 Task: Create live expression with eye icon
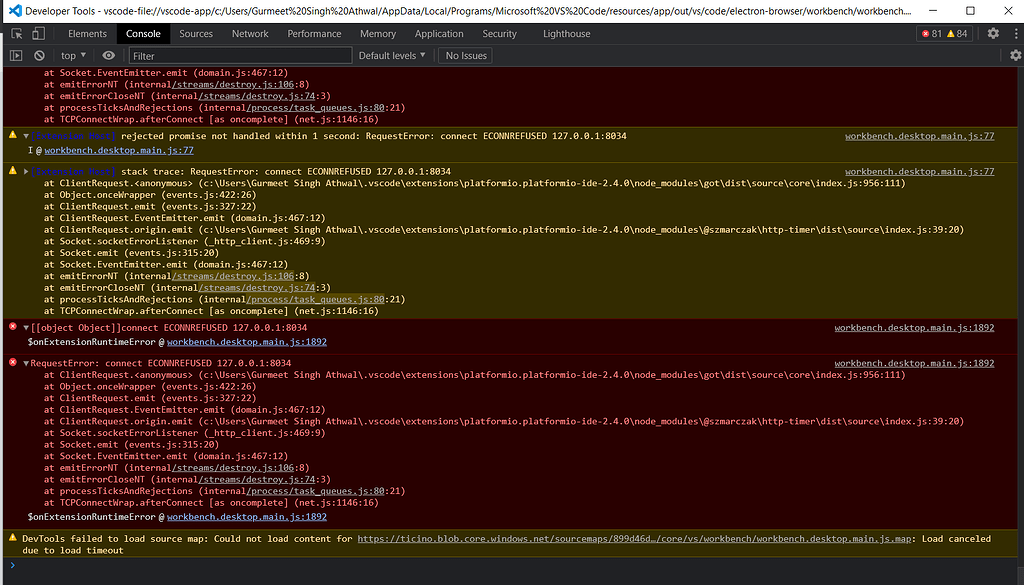click(109, 56)
